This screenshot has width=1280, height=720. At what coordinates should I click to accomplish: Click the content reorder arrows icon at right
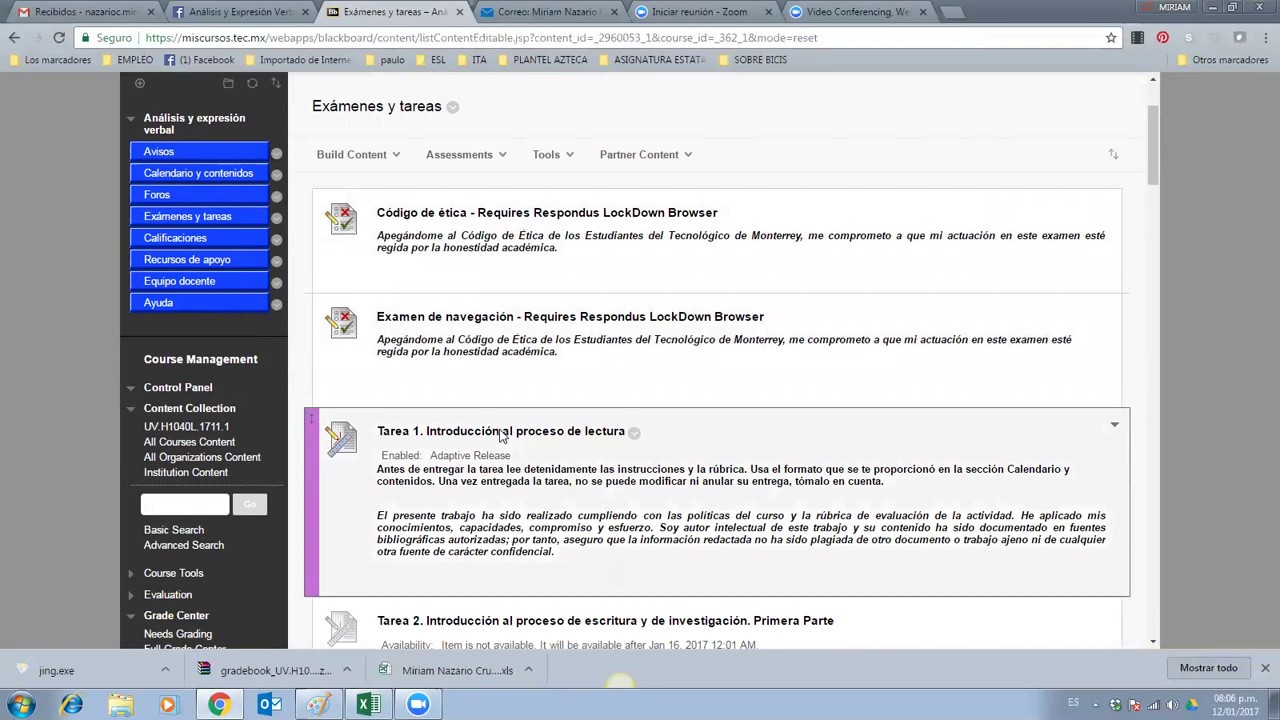tap(1113, 154)
